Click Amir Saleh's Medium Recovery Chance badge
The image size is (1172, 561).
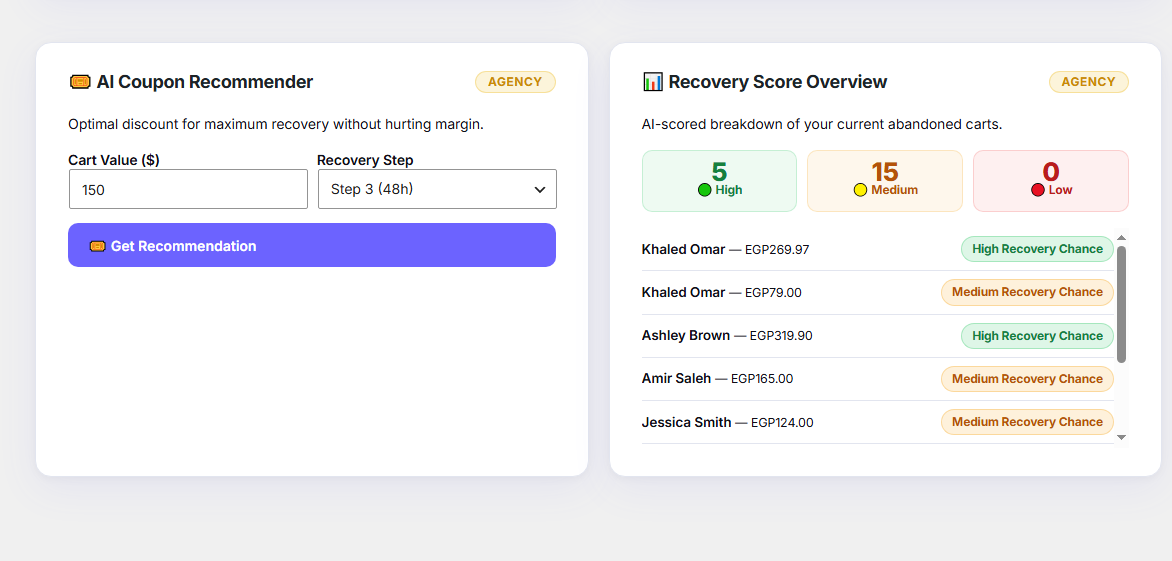pos(1027,379)
